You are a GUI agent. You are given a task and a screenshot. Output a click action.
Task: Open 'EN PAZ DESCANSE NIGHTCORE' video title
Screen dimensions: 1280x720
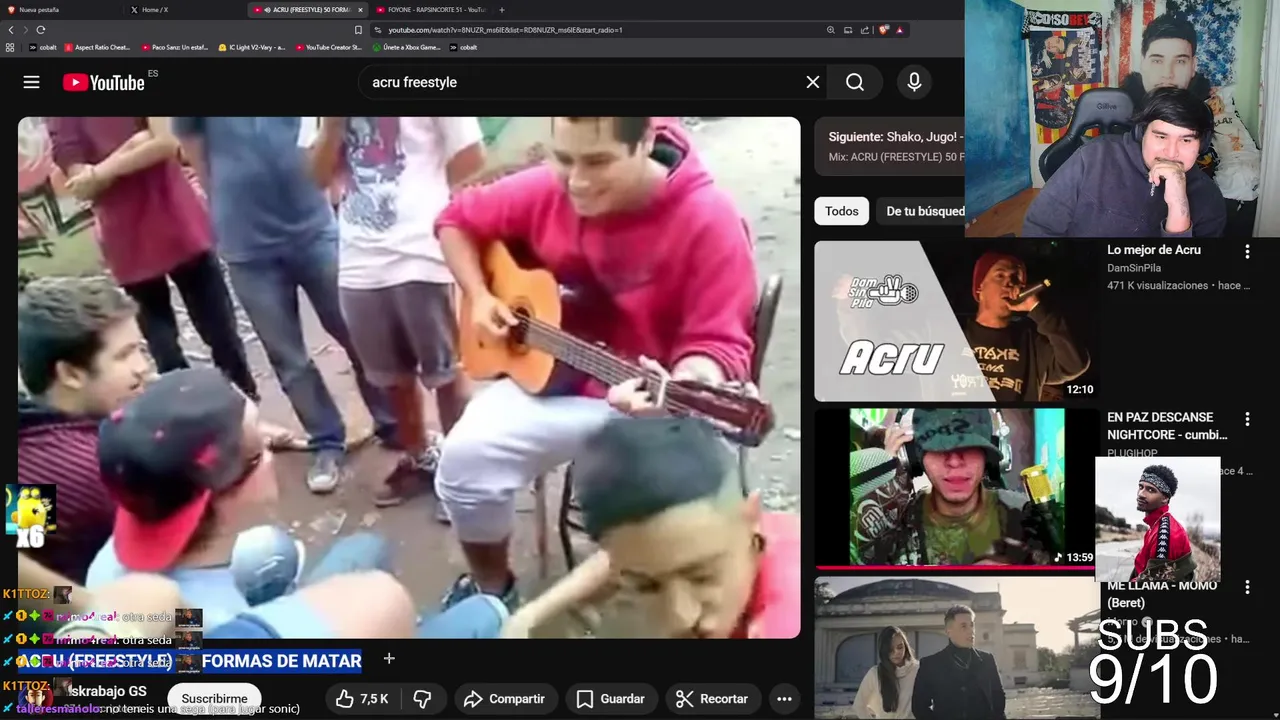[x=1167, y=426]
